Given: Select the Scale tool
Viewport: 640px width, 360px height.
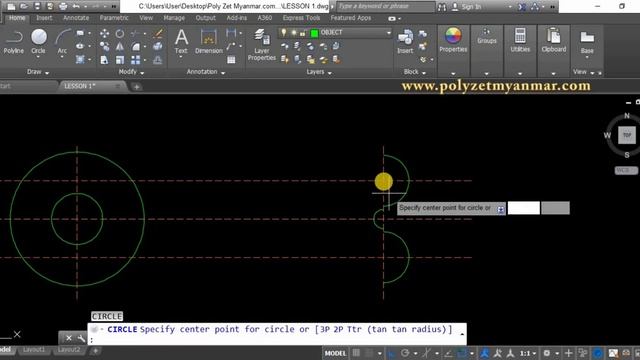Looking at the screenshot, I should pyautogui.click(x=120, y=60).
